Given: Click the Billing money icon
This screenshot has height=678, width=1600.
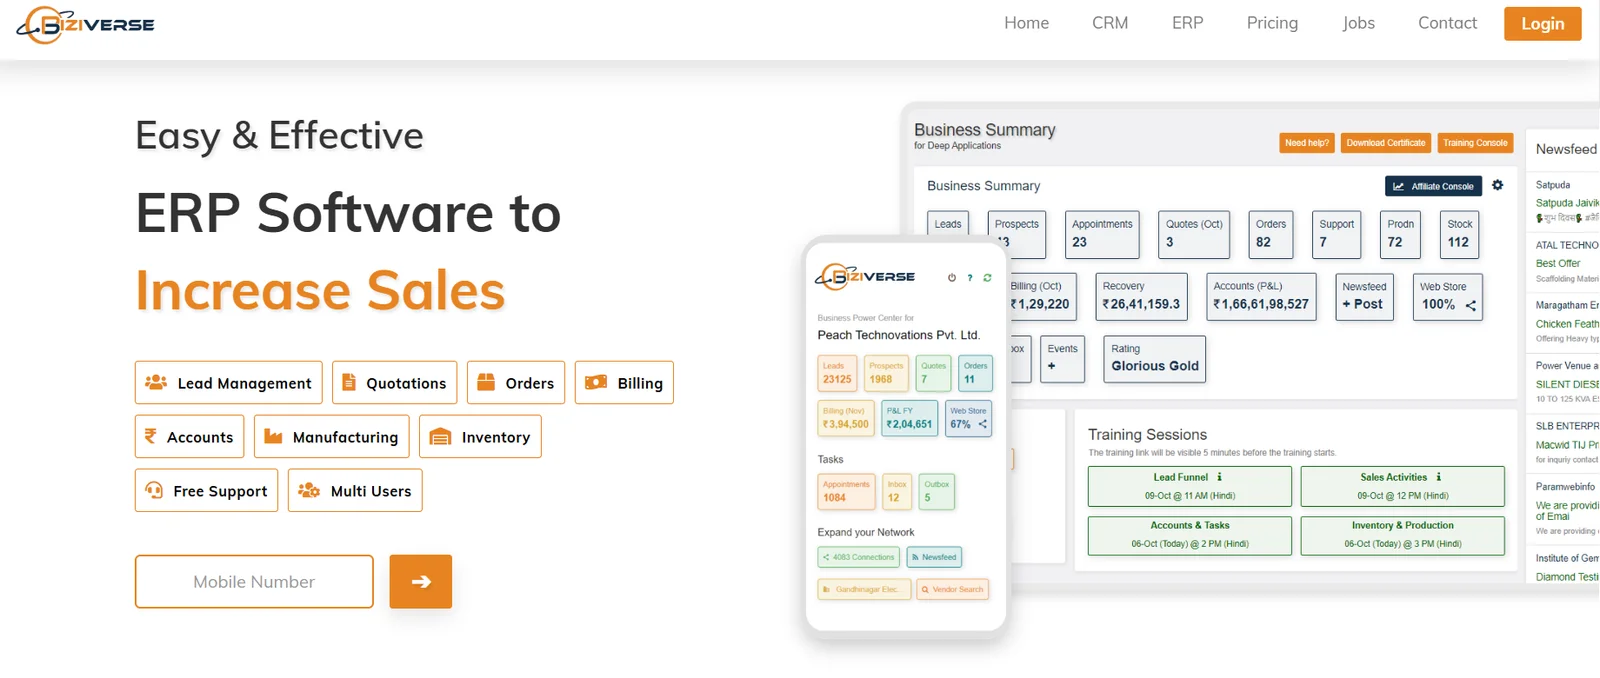Looking at the screenshot, I should 596,383.
